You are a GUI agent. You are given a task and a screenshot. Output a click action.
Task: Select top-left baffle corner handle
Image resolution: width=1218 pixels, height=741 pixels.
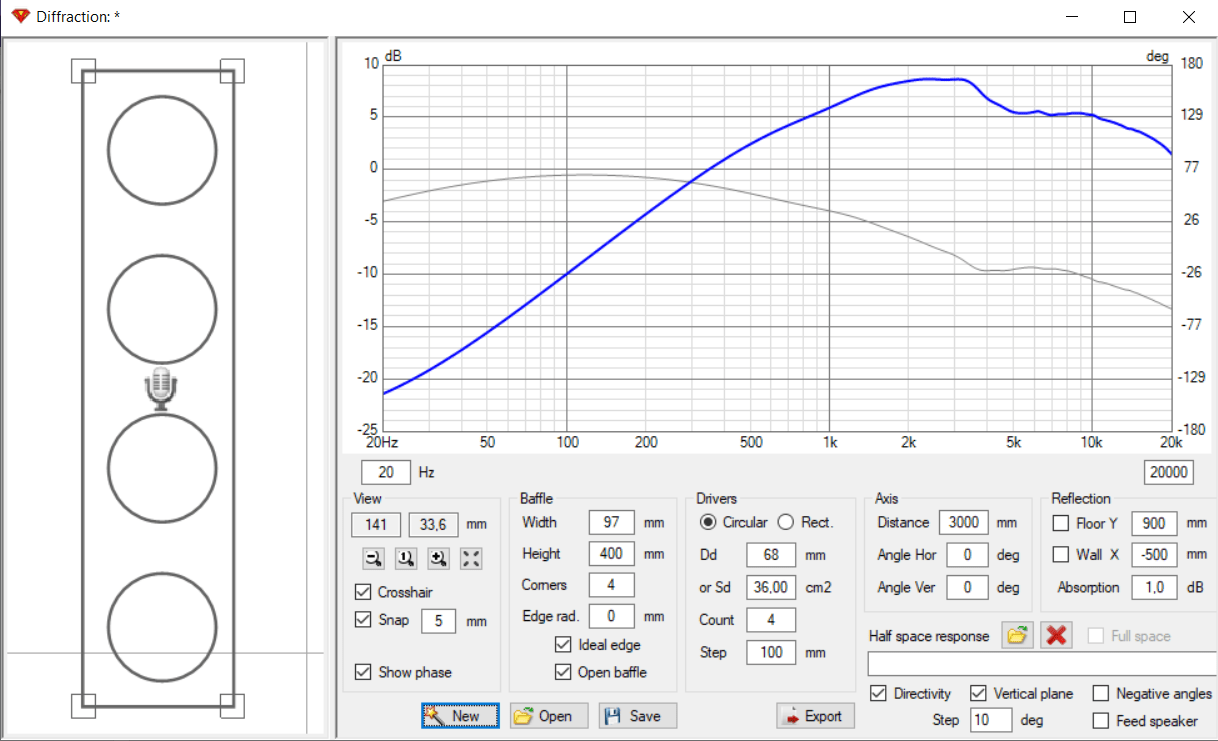(x=83, y=70)
